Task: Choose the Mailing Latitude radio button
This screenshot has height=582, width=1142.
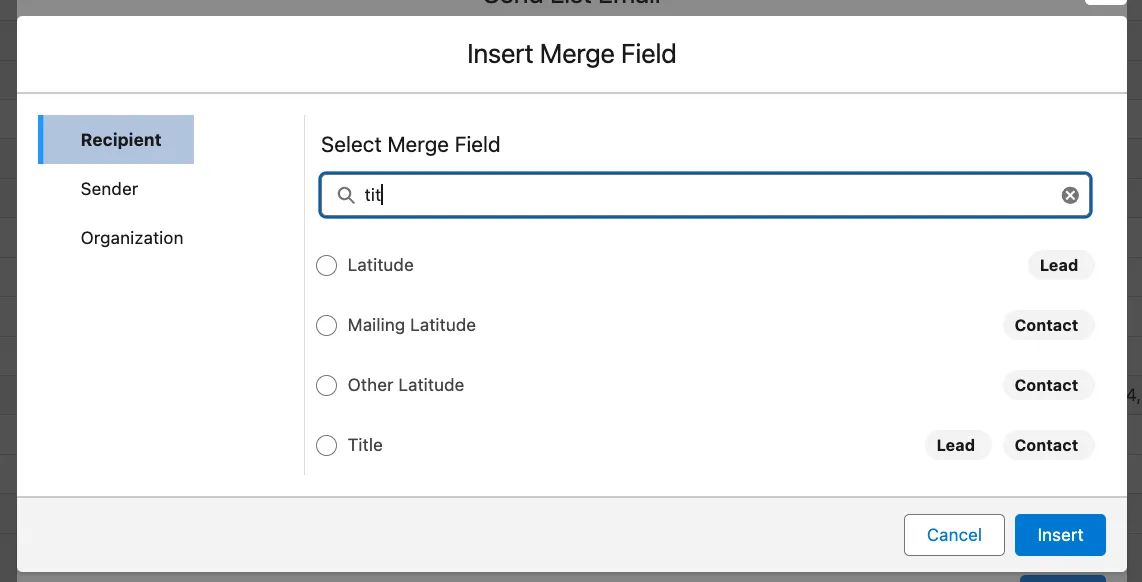Action: coord(326,326)
